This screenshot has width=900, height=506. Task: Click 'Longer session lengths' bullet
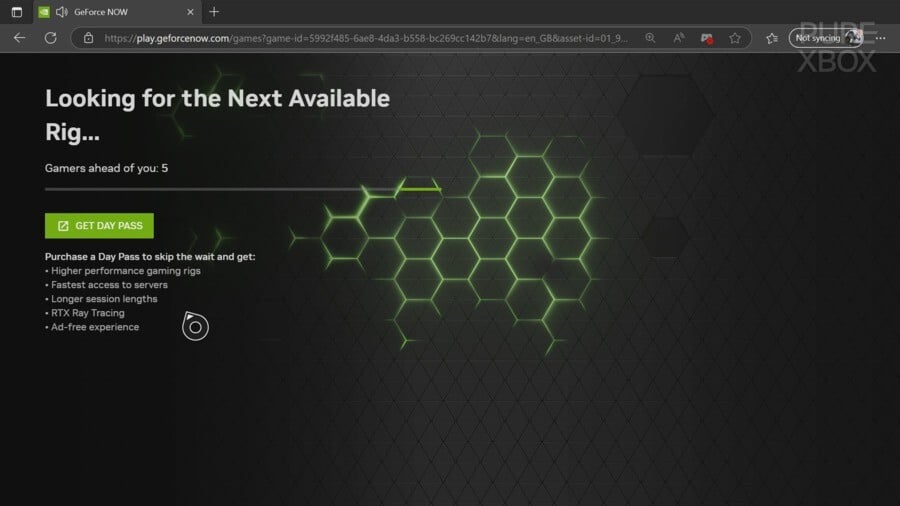[101, 299]
